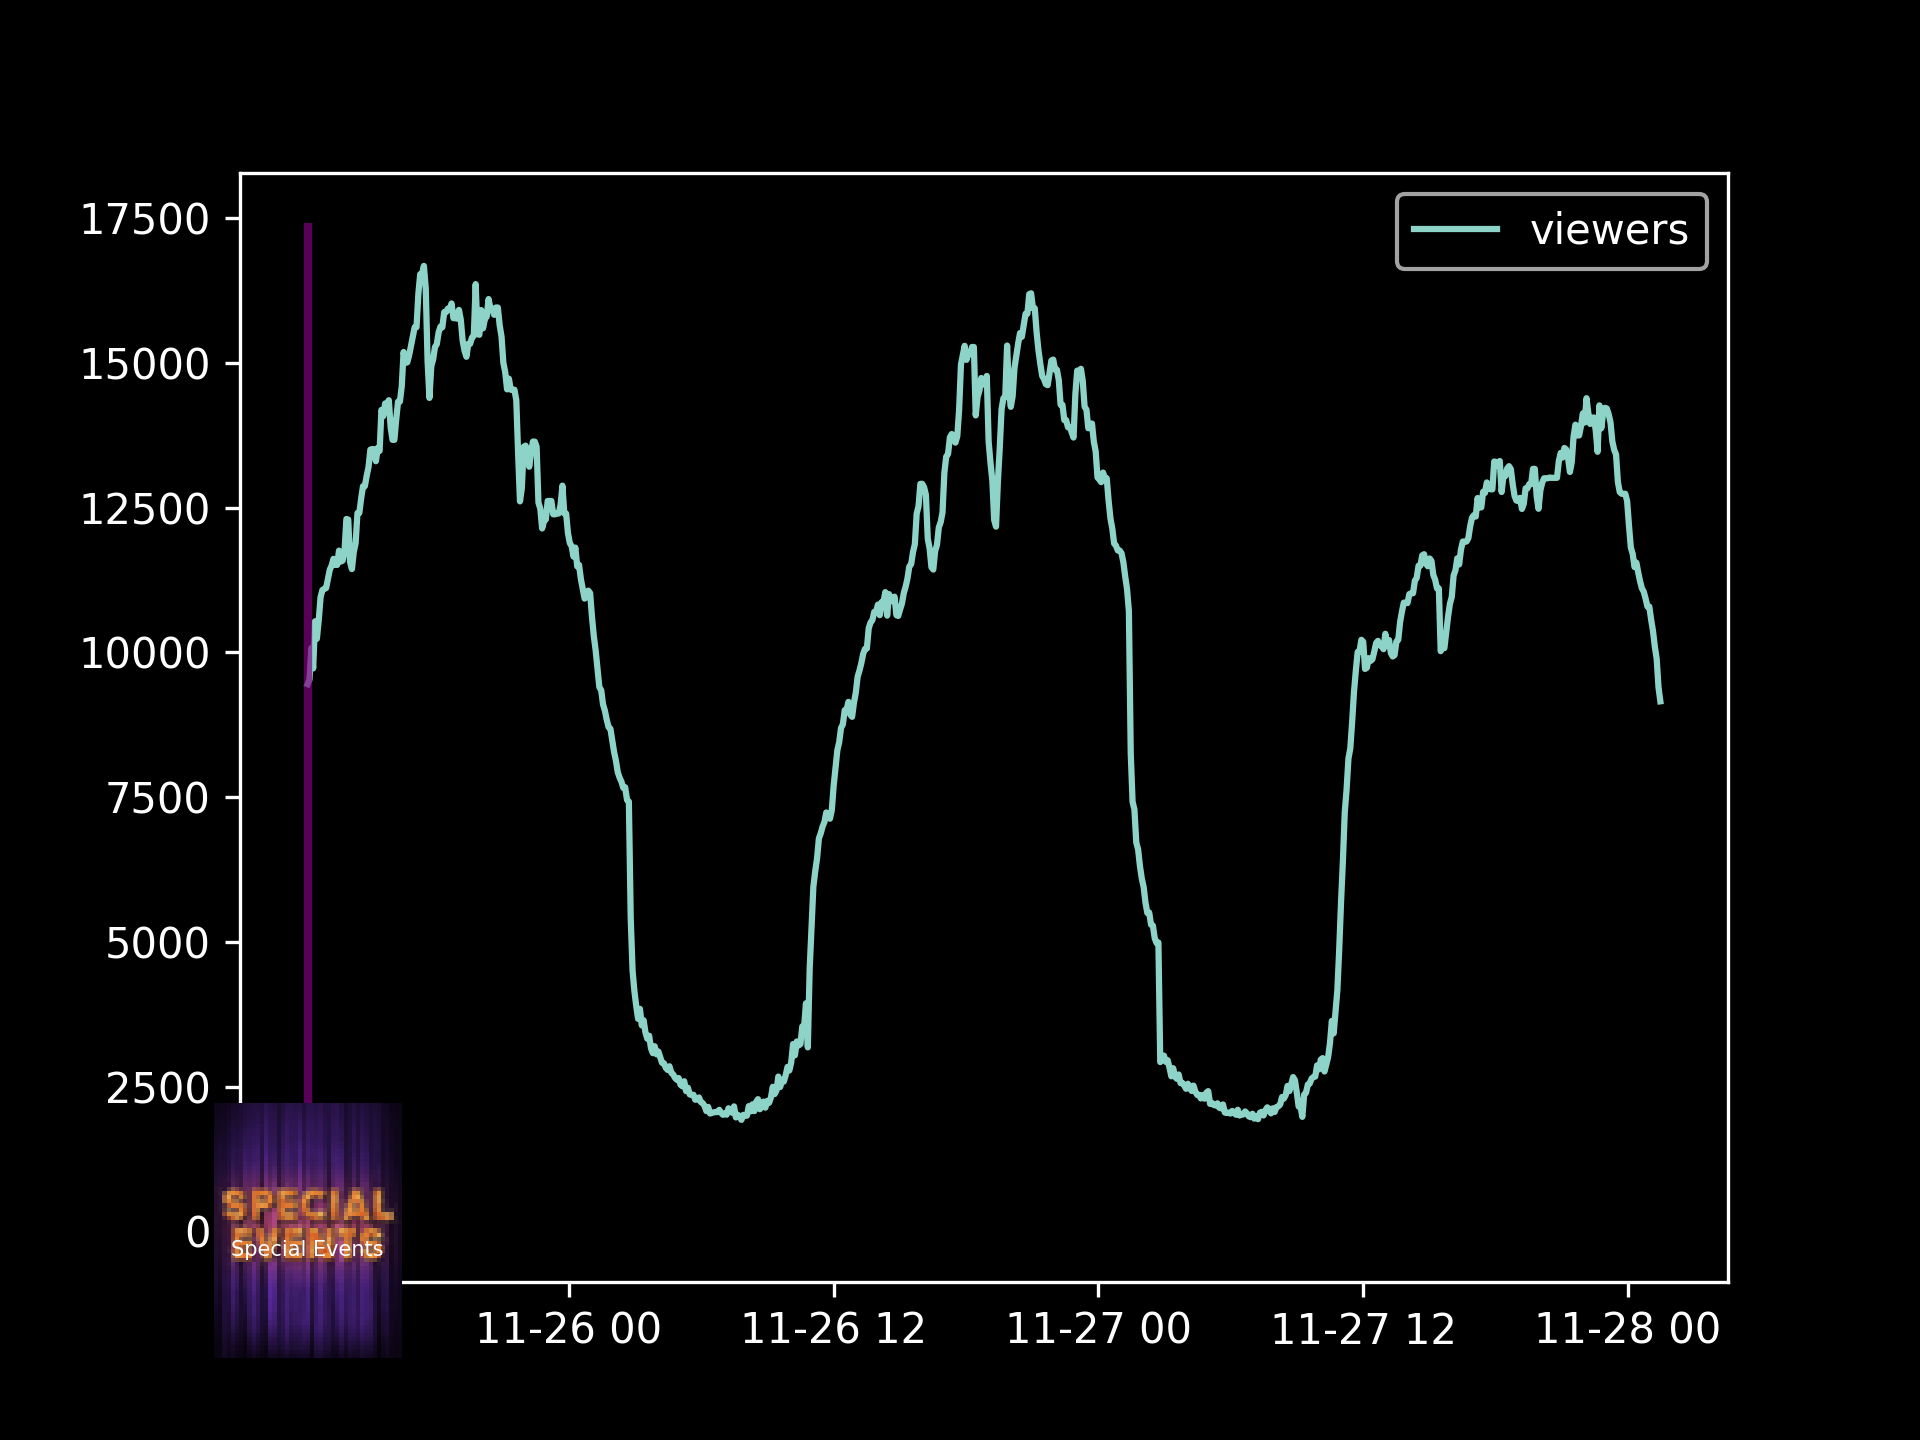Click the 15000 y-axis tick label
Screen dimensions: 1920x1440
[145, 365]
